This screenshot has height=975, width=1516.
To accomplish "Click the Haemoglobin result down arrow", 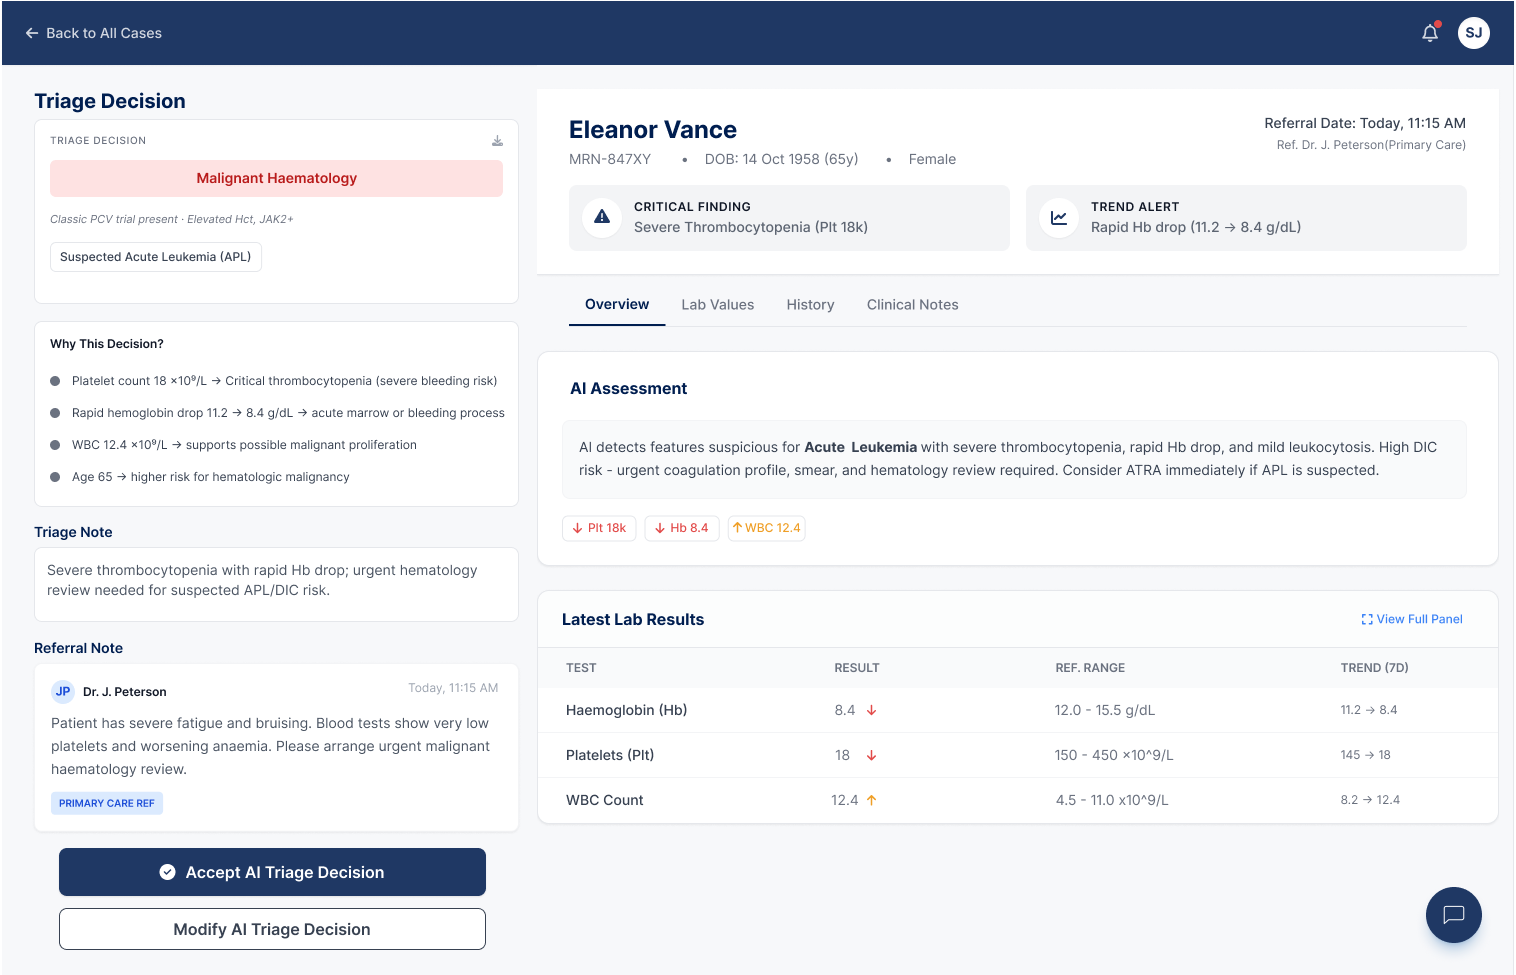I will click(x=871, y=710).
